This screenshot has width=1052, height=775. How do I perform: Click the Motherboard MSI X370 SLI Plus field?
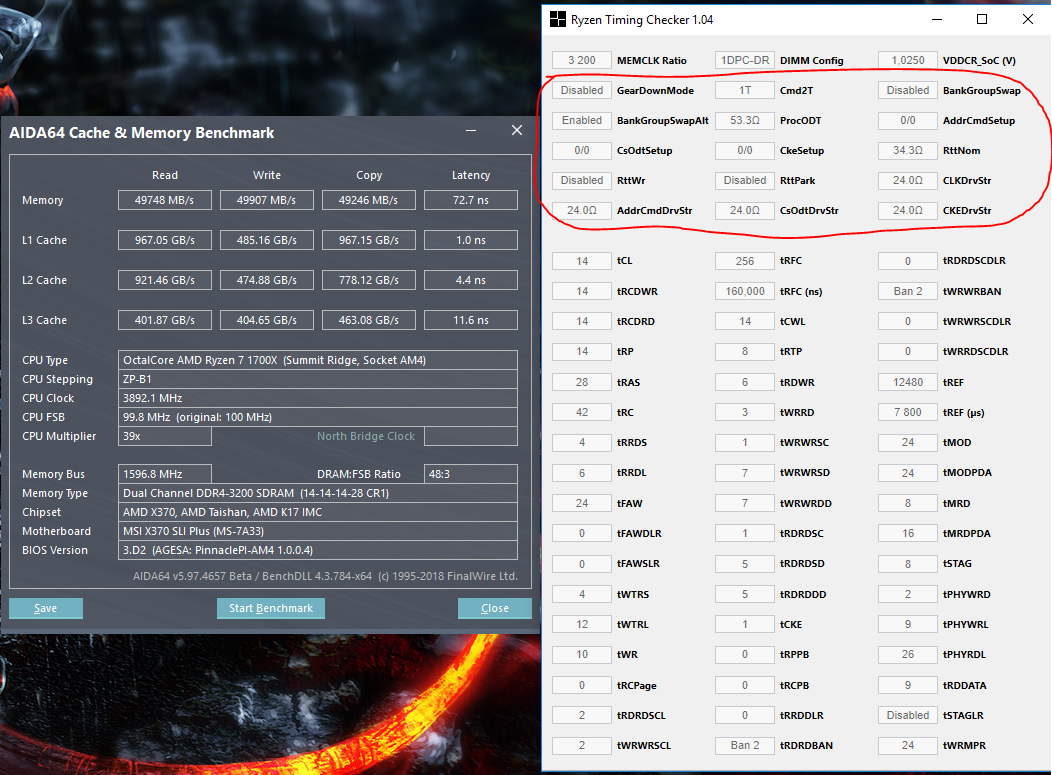point(318,531)
